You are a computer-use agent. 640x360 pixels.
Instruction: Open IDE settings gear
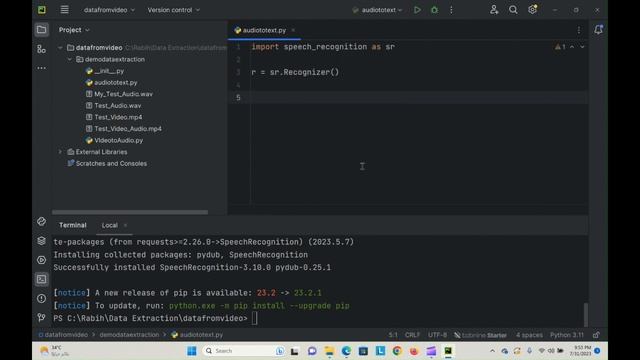tap(533, 9)
